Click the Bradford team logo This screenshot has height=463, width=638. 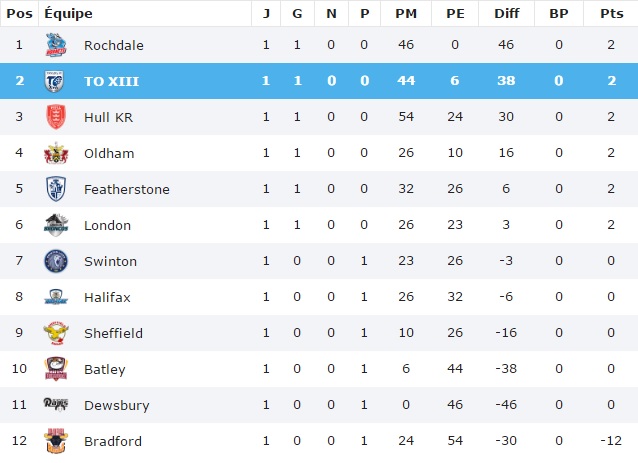coord(56,441)
